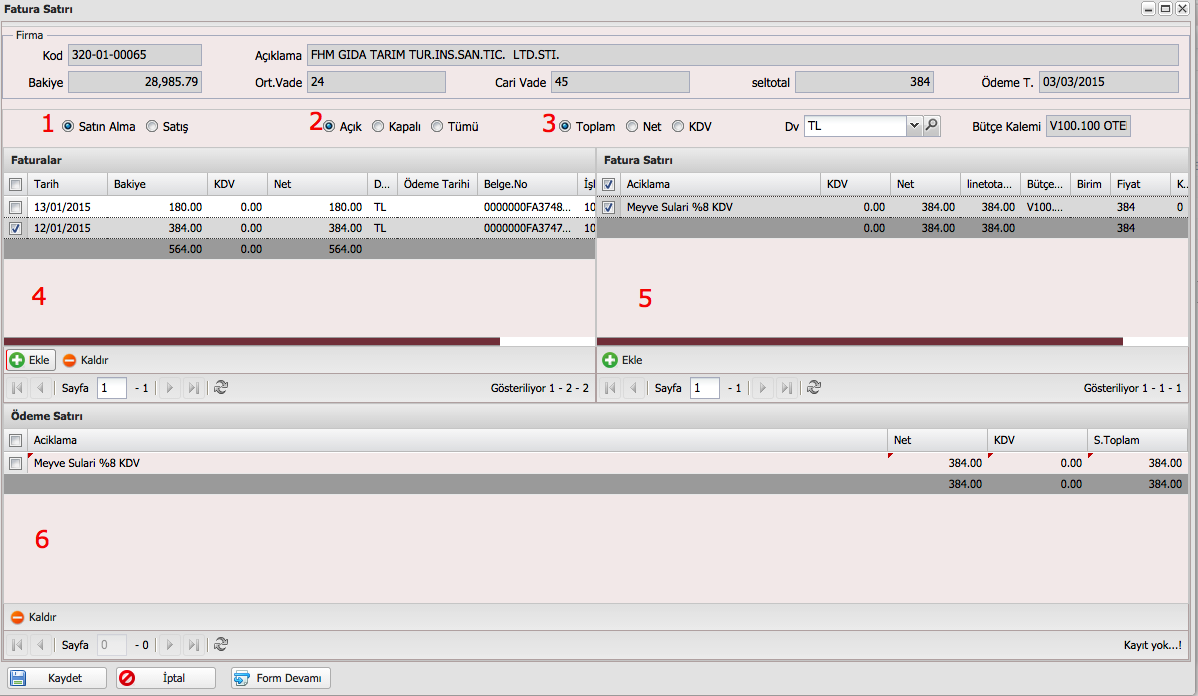1198x696 pixels.
Task: Refresh the Faturalar grid
Action: (221, 388)
